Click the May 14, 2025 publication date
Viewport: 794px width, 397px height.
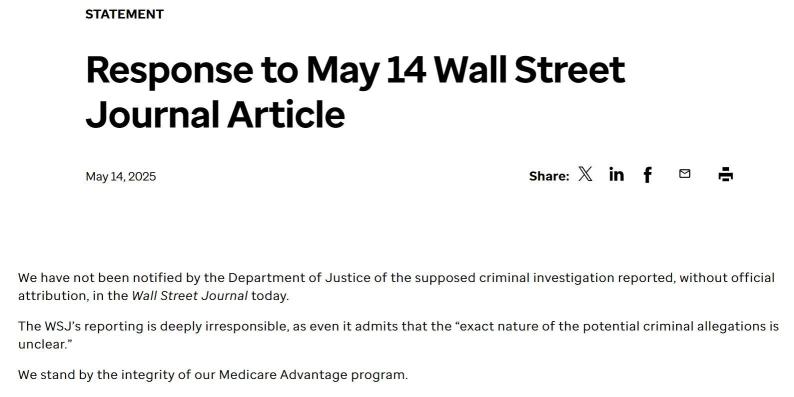pyautogui.click(x=121, y=176)
